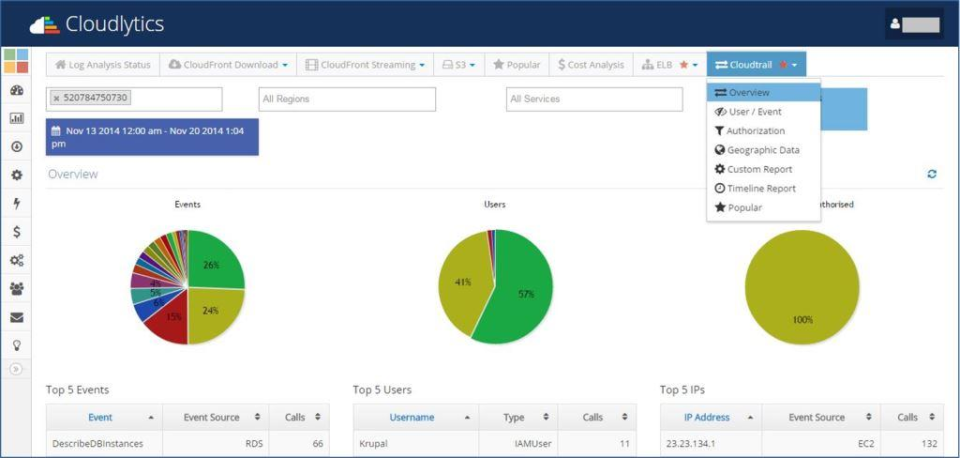
Task: Sort Top 5 Events by Event Source
Action: 216,417
